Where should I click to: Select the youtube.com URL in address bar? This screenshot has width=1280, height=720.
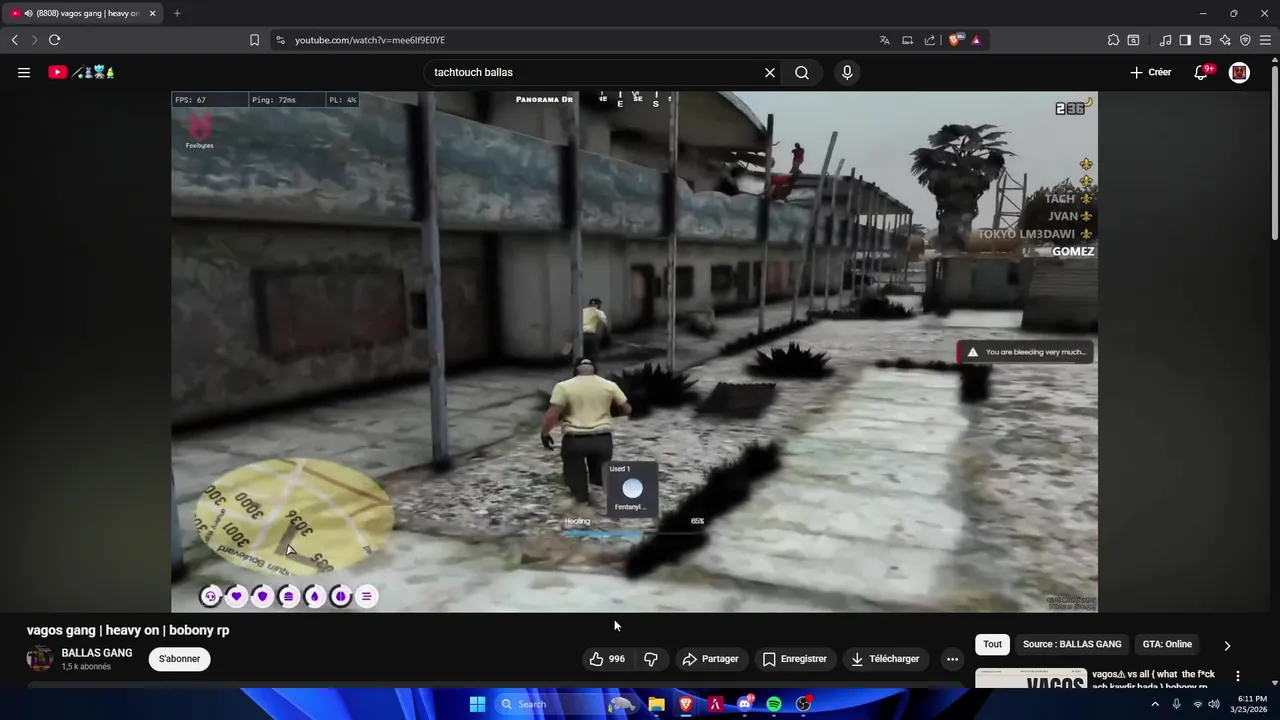pos(370,40)
